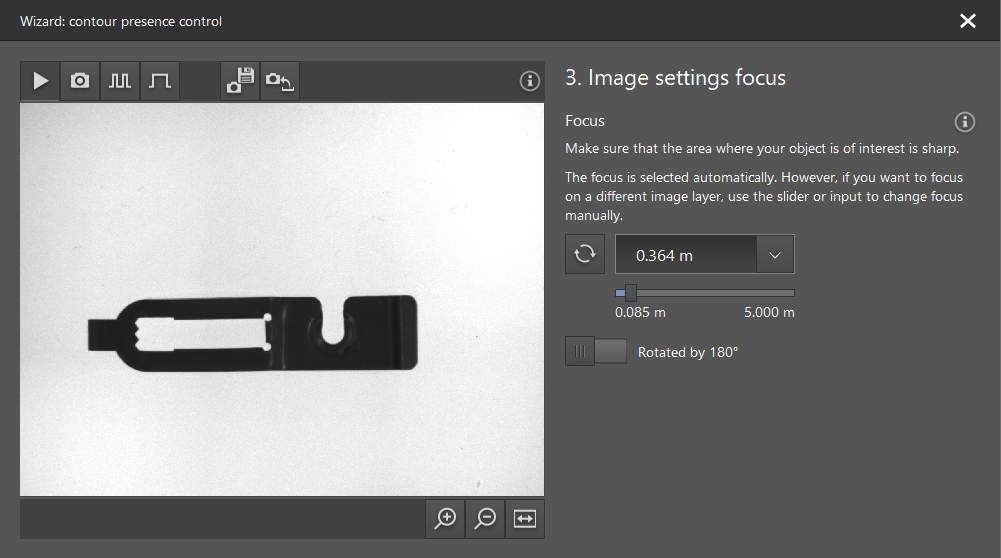Run automatic focus with refresh button
This screenshot has height=558, width=1001.
tap(585, 254)
